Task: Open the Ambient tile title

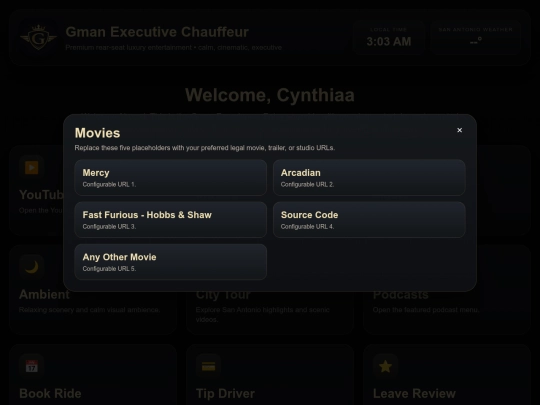Action: pyautogui.click(x=44, y=294)
